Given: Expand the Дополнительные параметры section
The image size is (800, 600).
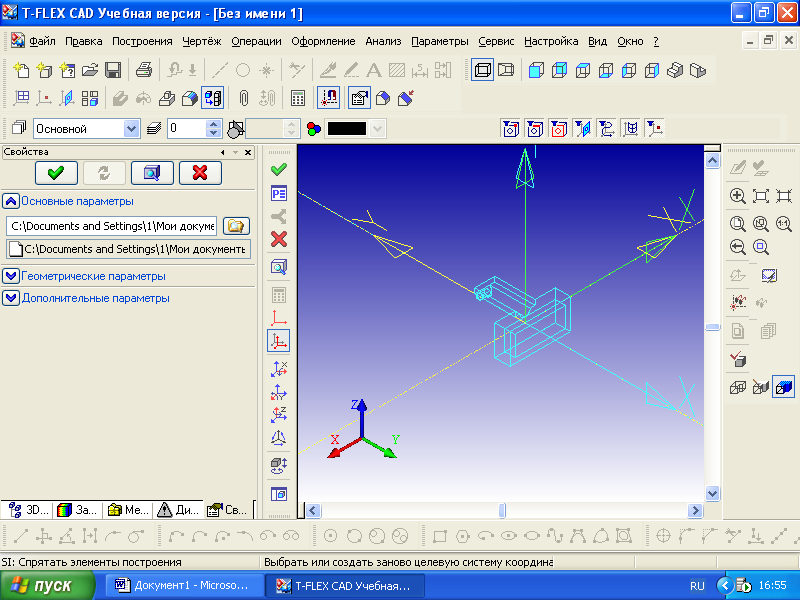Looking at the screenshot, I should pos(11,298).
